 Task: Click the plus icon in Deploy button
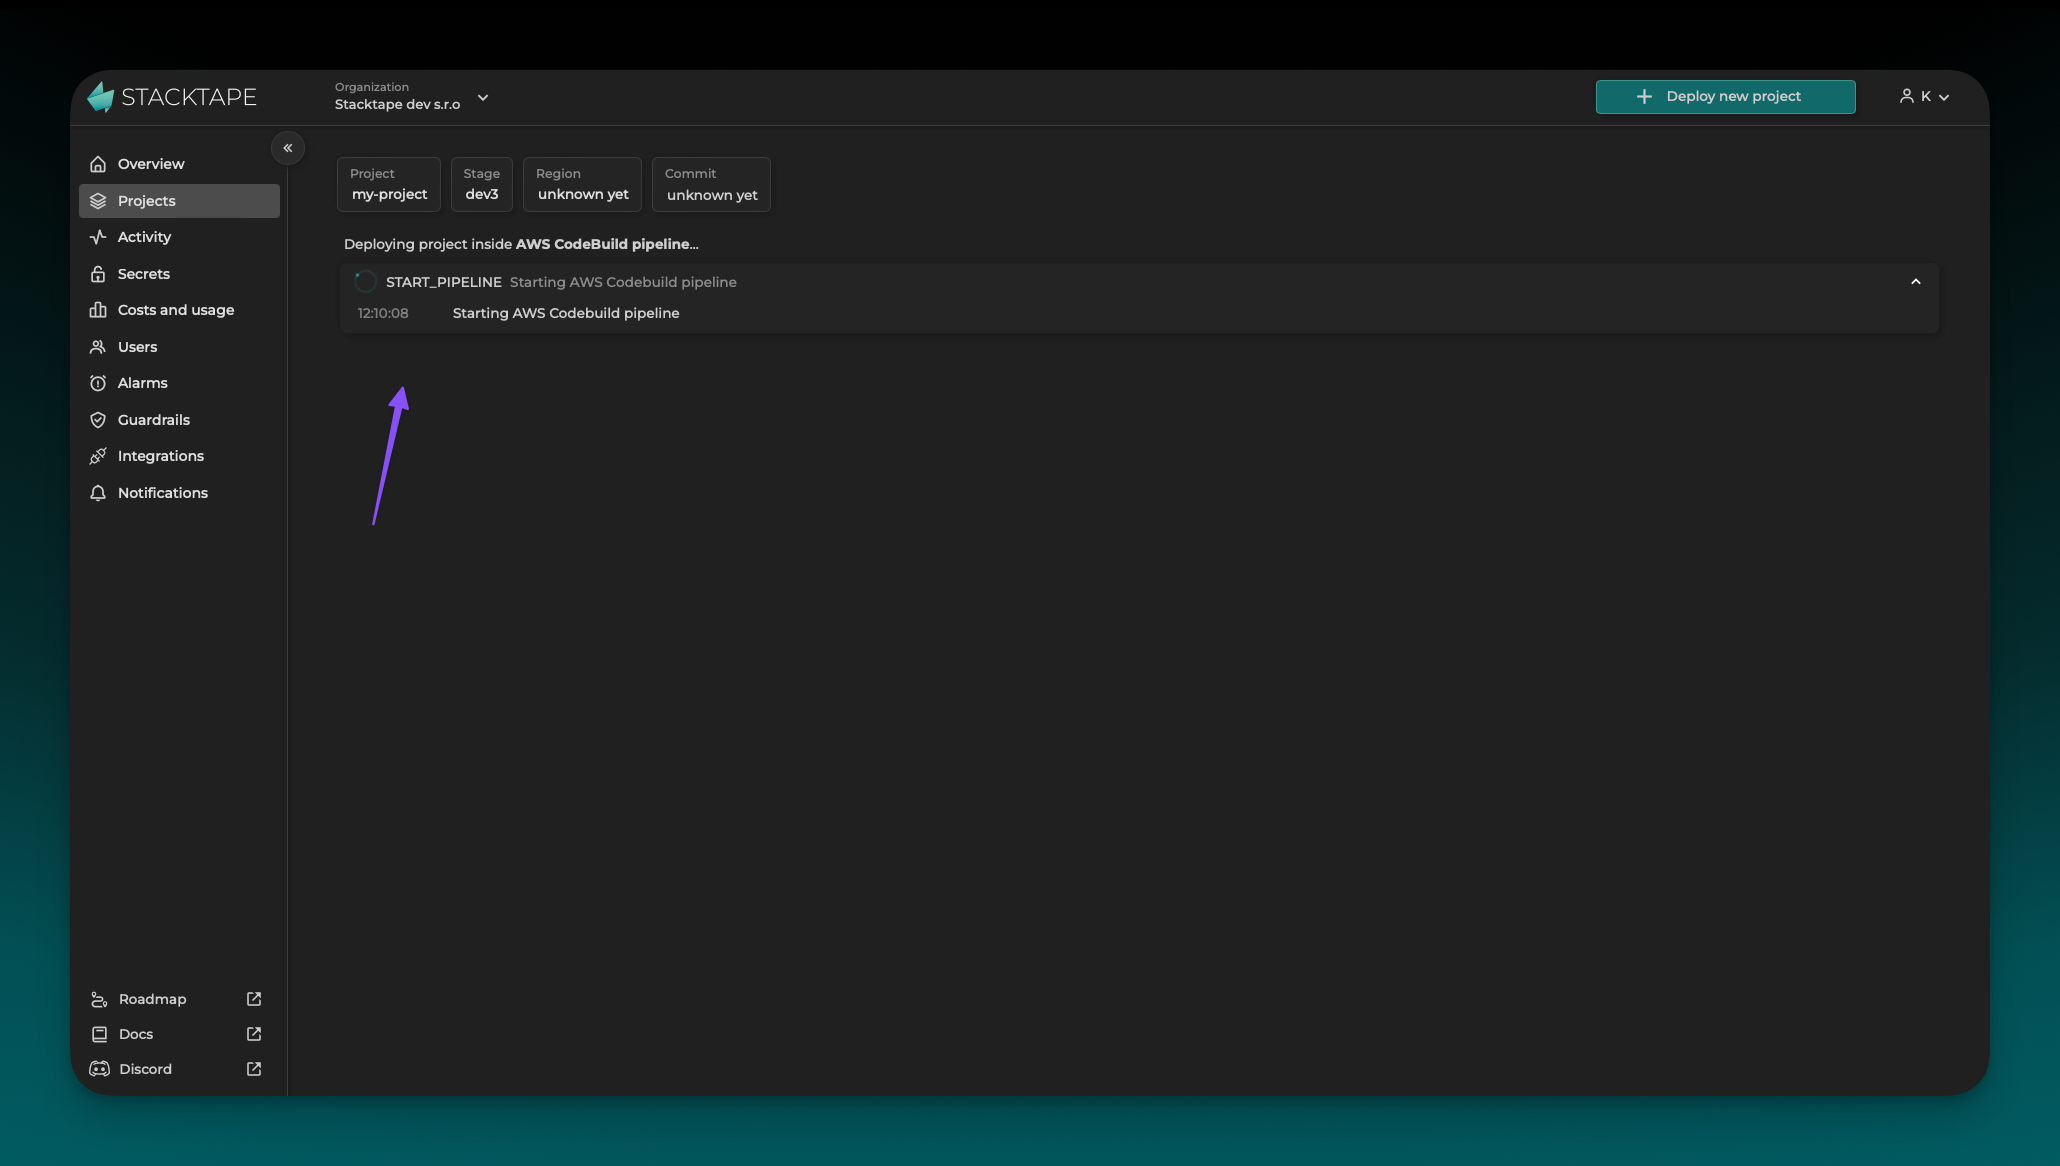point(1644,97)
